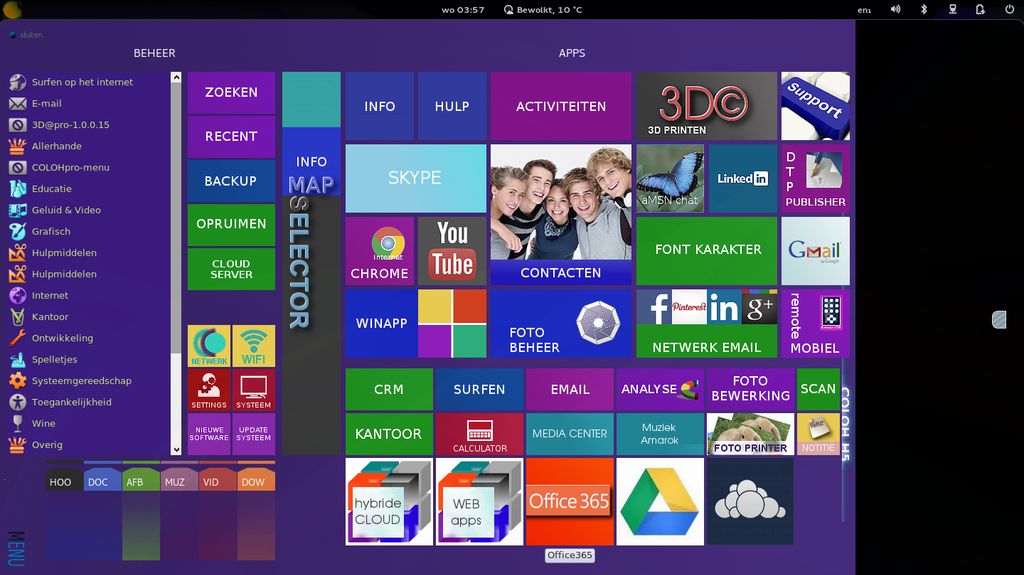Open the Notitie sticky note tile
Viewport: 1024px width, 575px height.
click(818, 434)
